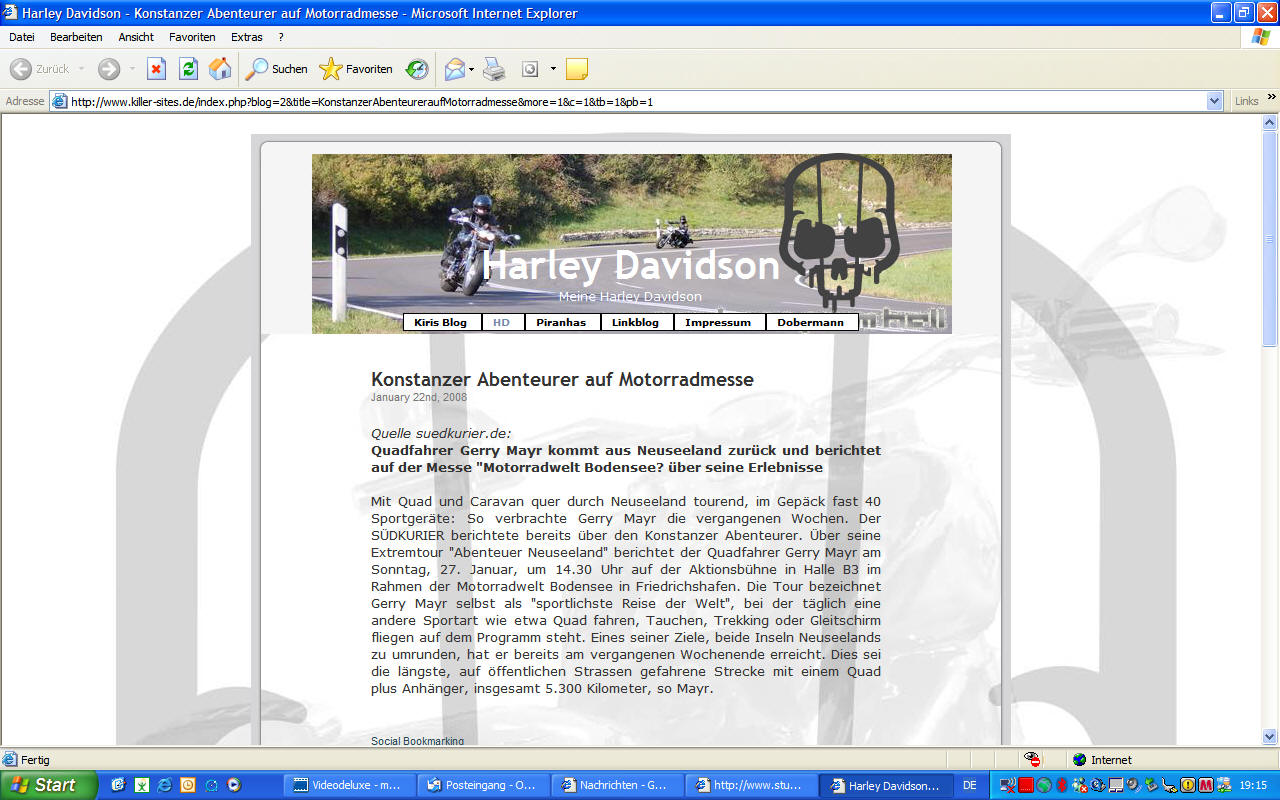Open the Suchen search panel

tap(277, 69)
